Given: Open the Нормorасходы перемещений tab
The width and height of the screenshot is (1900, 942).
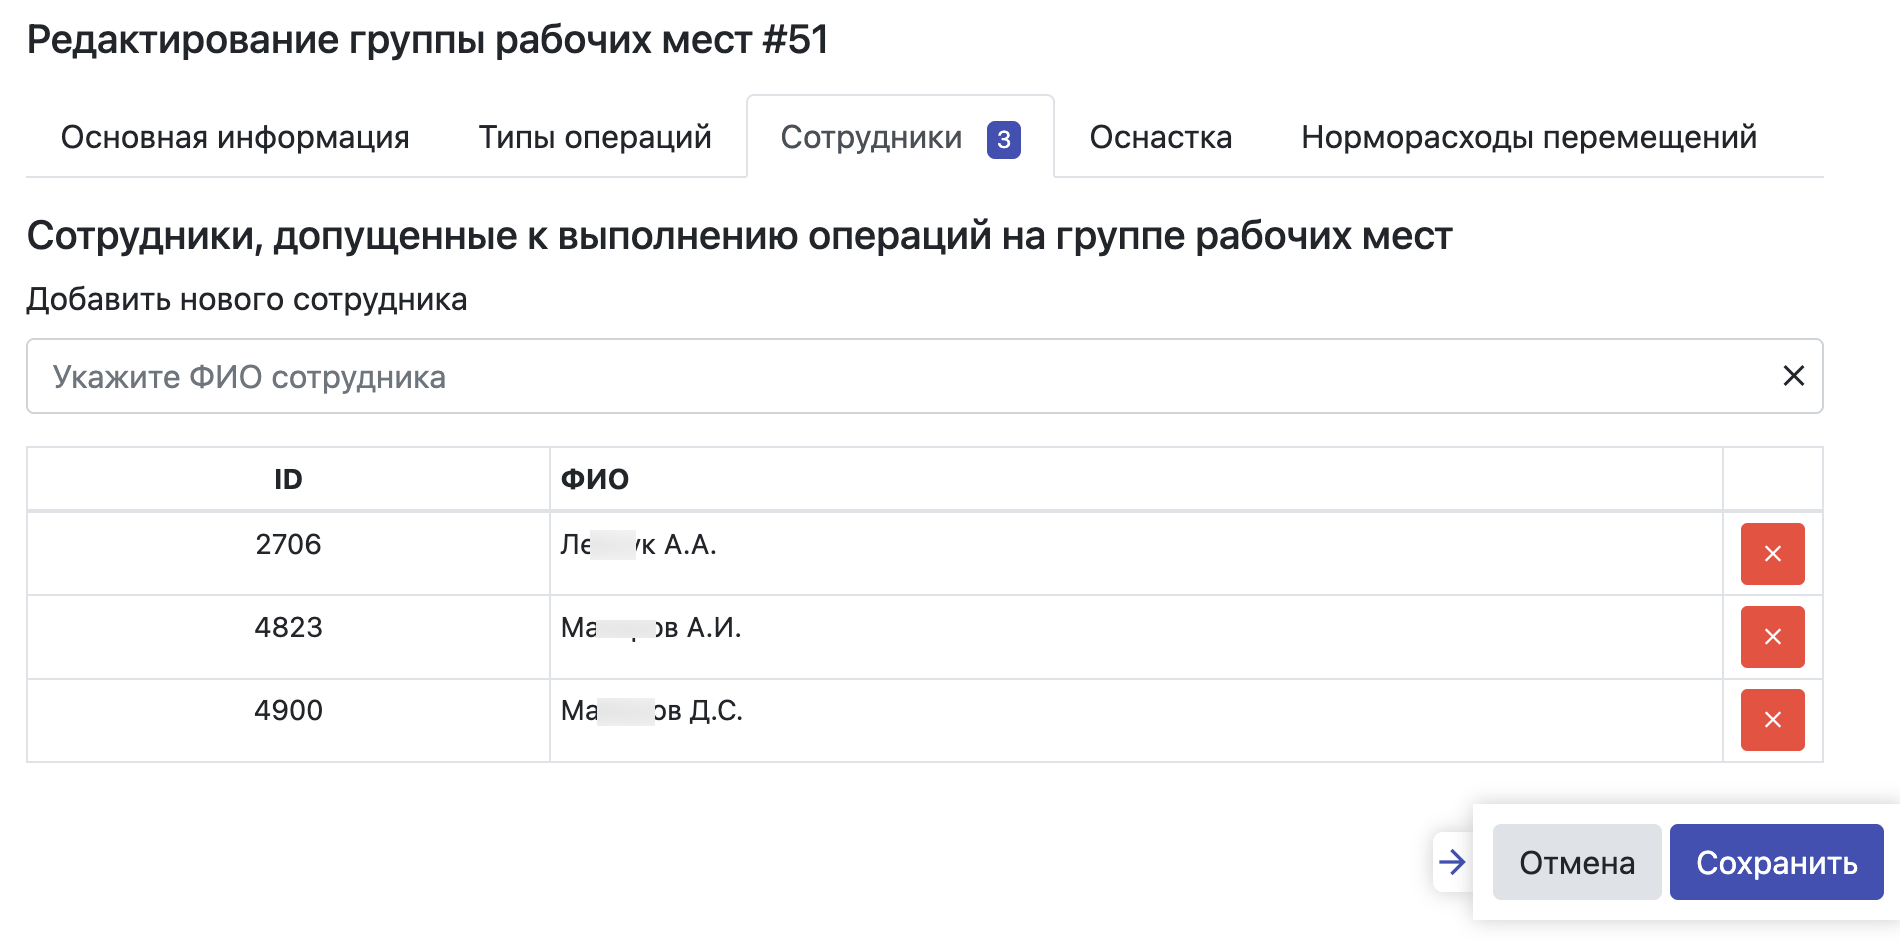Looking at the screenshot, I should [x=1529, y=137].
